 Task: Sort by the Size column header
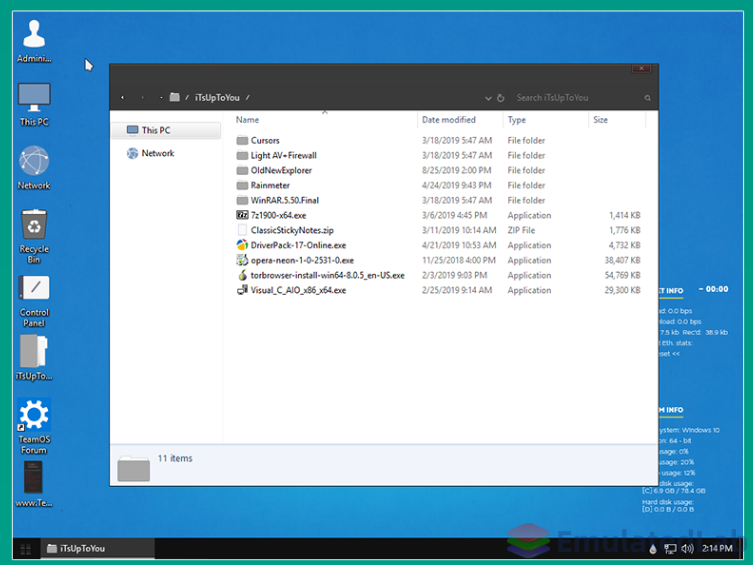600,120
